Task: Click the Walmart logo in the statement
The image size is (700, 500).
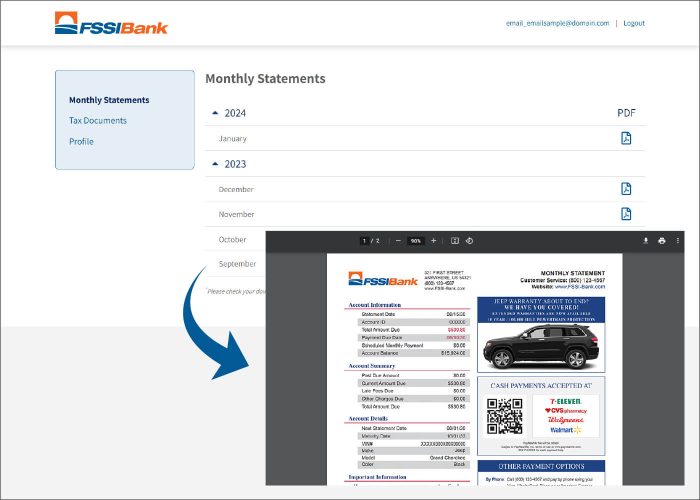Action: [565, 430]
